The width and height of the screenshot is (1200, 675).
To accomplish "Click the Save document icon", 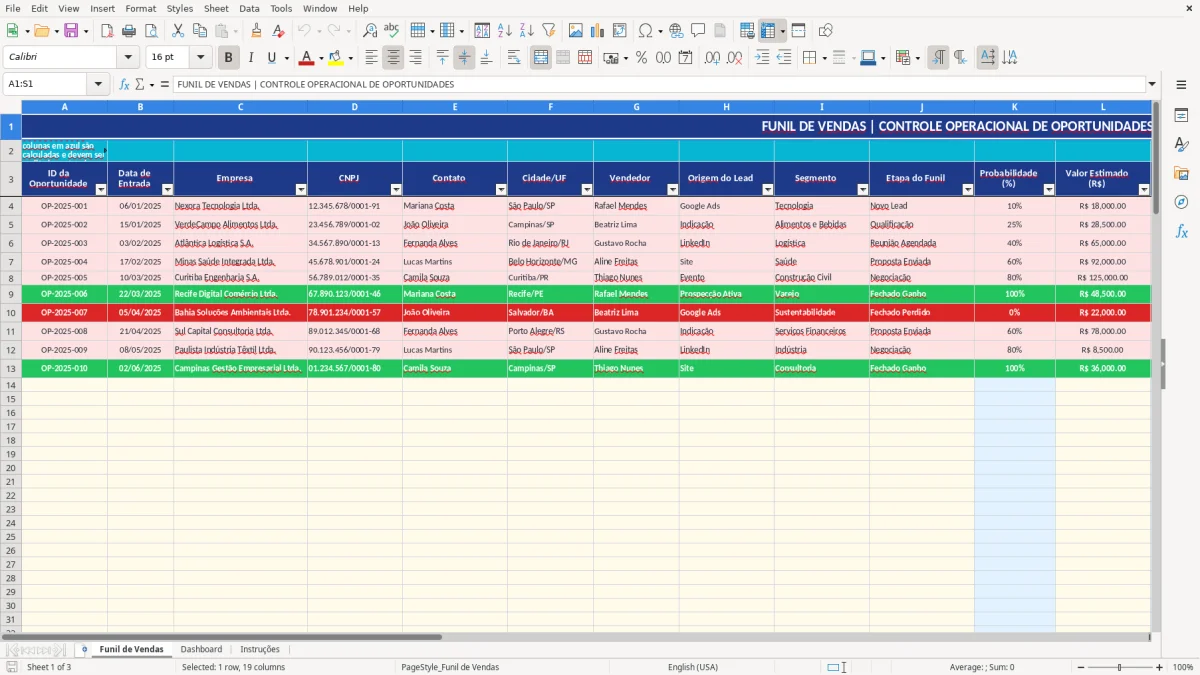I will [x=71, y=31].
